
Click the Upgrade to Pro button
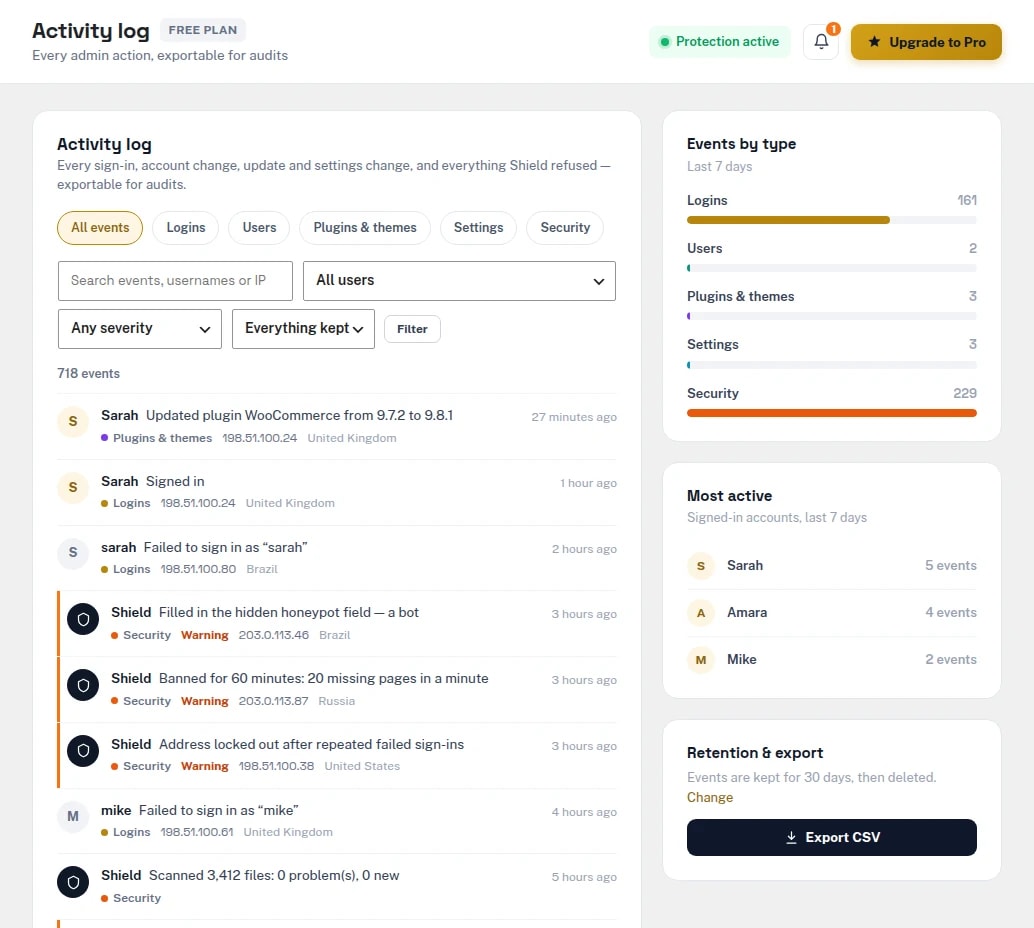(926, 42)
